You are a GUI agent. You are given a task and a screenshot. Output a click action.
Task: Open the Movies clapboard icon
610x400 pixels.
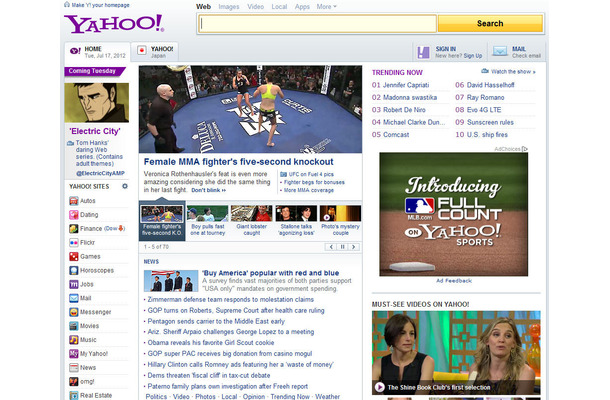pos(74,326)
